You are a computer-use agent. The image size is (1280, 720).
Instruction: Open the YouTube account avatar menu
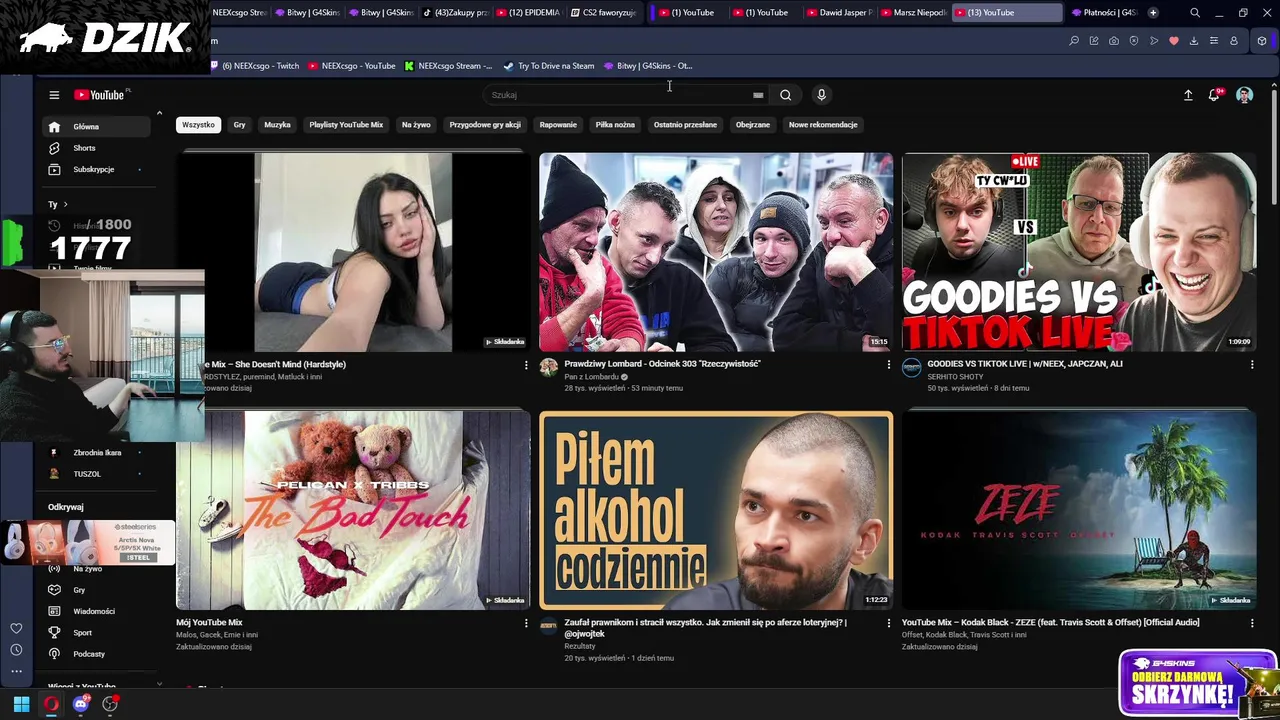(x=1244, y=95)
